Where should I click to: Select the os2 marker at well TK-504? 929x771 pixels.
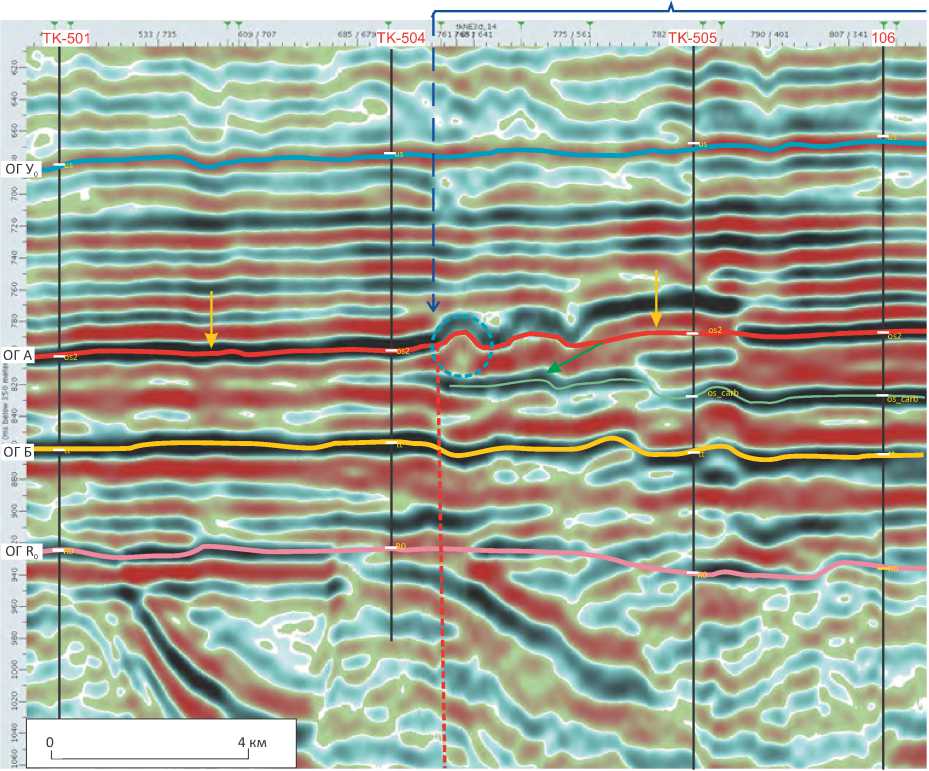click(x=403, y=351)
